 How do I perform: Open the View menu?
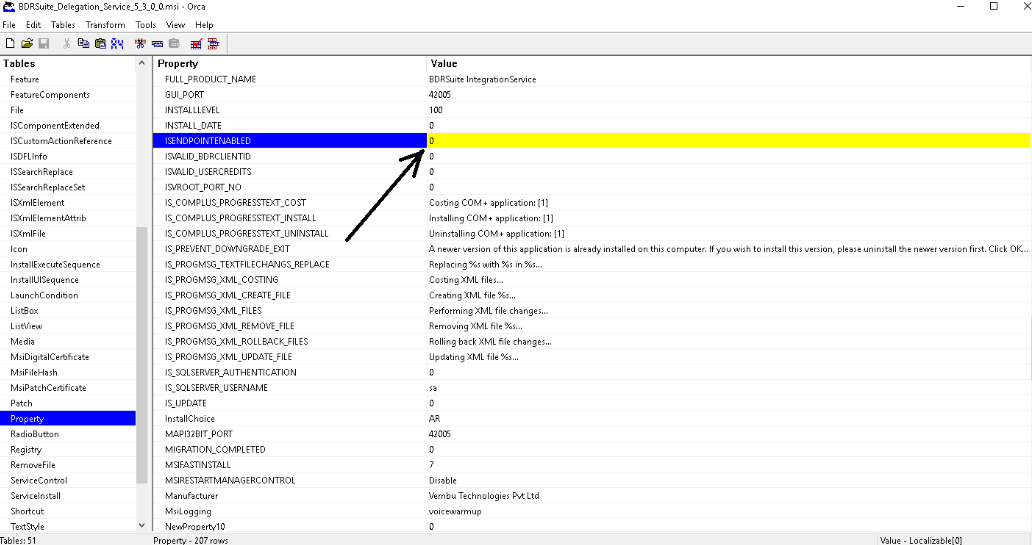click(175, 25)
